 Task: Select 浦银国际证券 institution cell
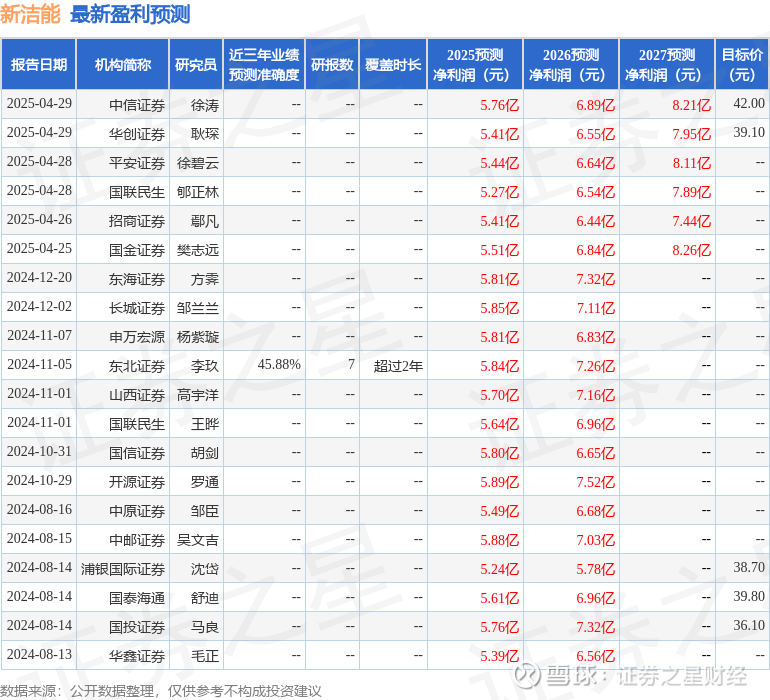pos(123,569)
